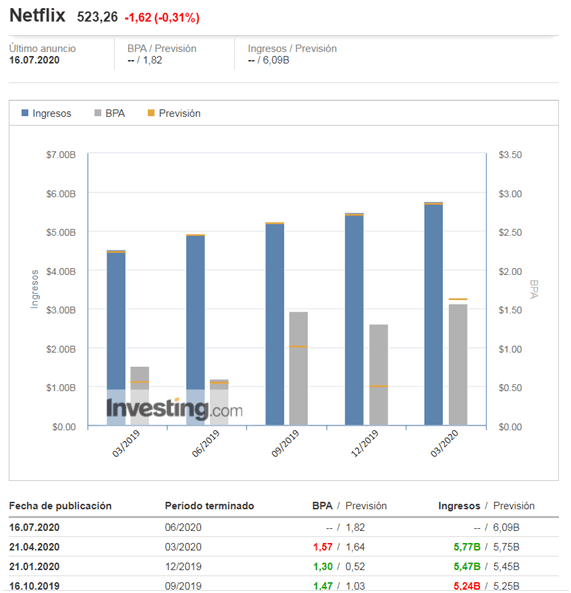Click the 06/2020 period cell
This screenshot has height=593, width=571.
(183, 527)
